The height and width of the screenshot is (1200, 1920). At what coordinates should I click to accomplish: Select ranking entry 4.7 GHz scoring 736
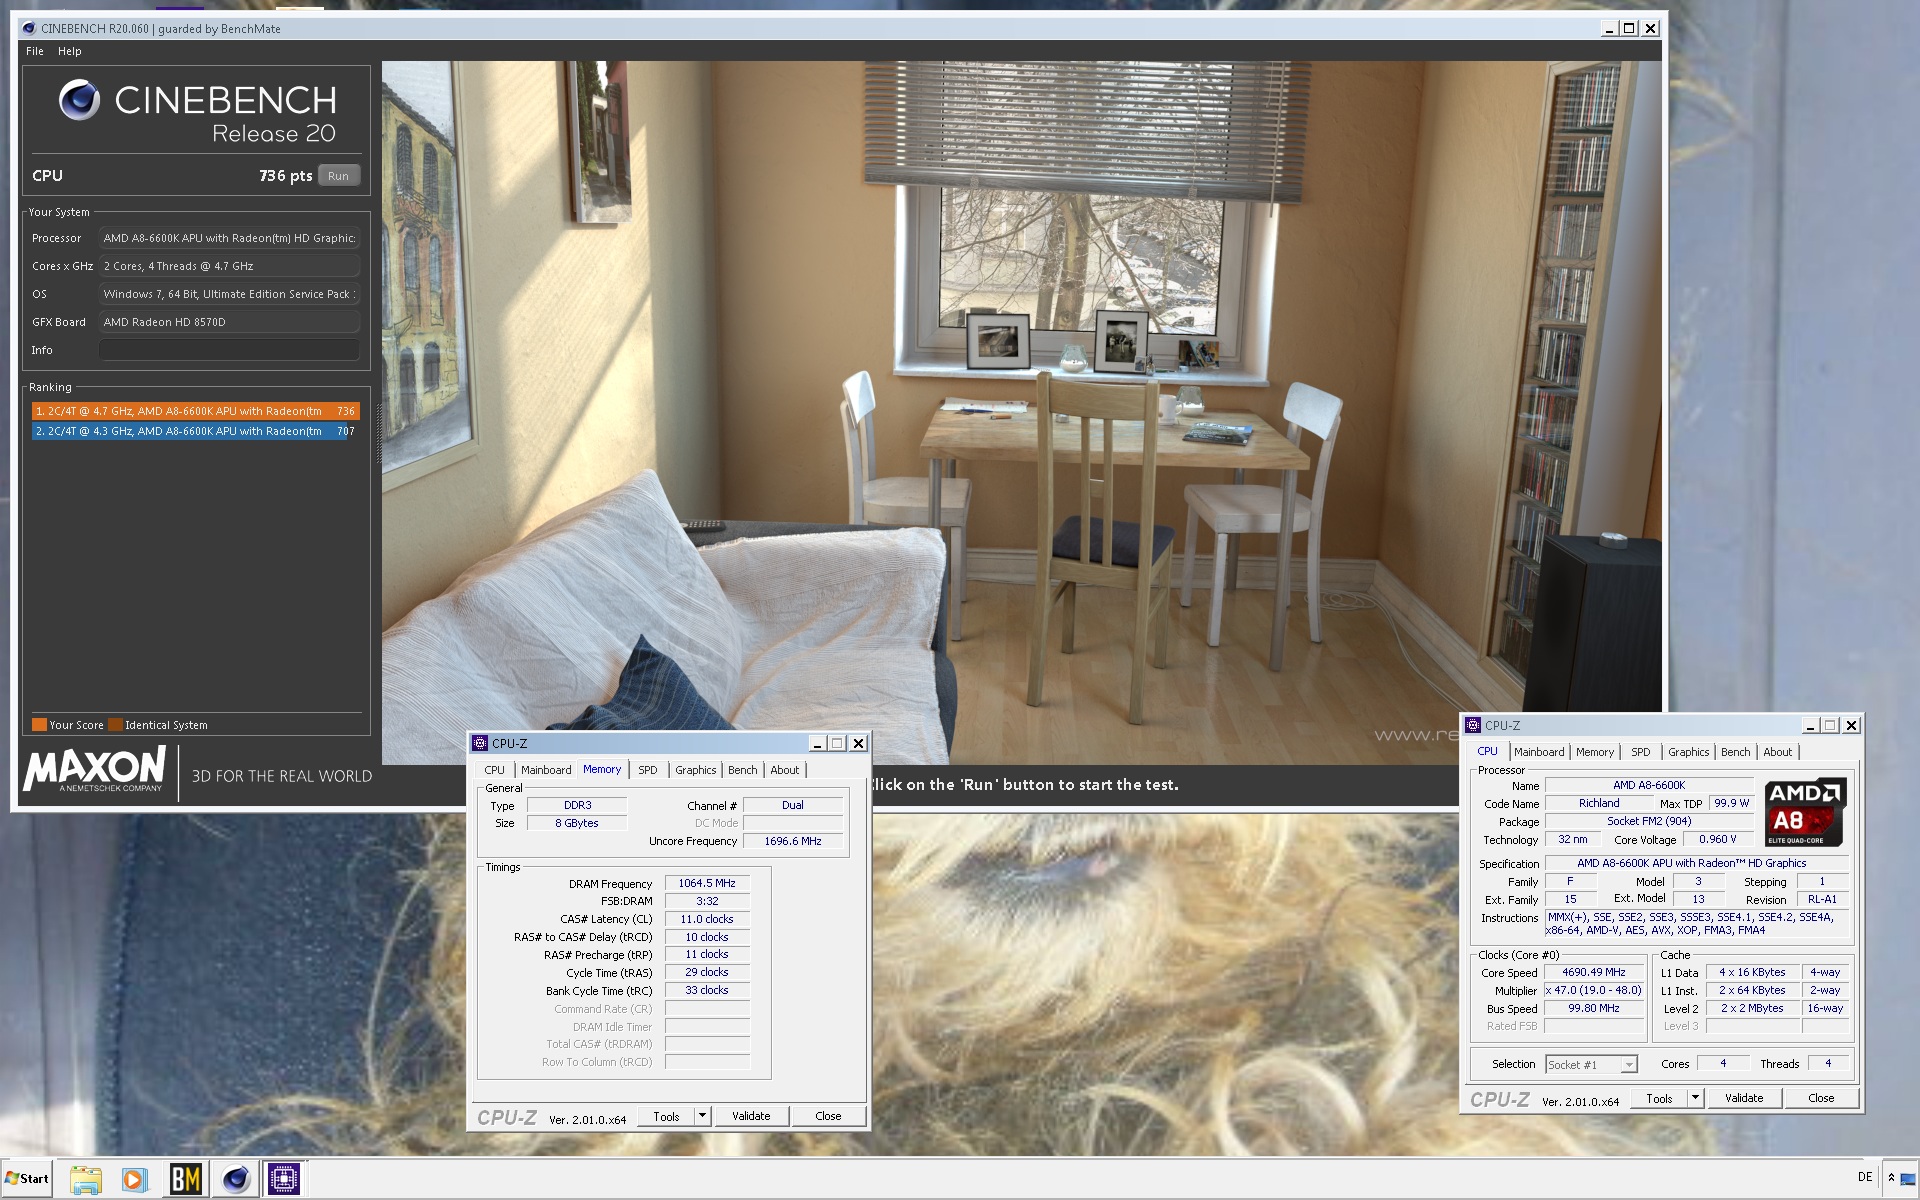click(195, 411)
